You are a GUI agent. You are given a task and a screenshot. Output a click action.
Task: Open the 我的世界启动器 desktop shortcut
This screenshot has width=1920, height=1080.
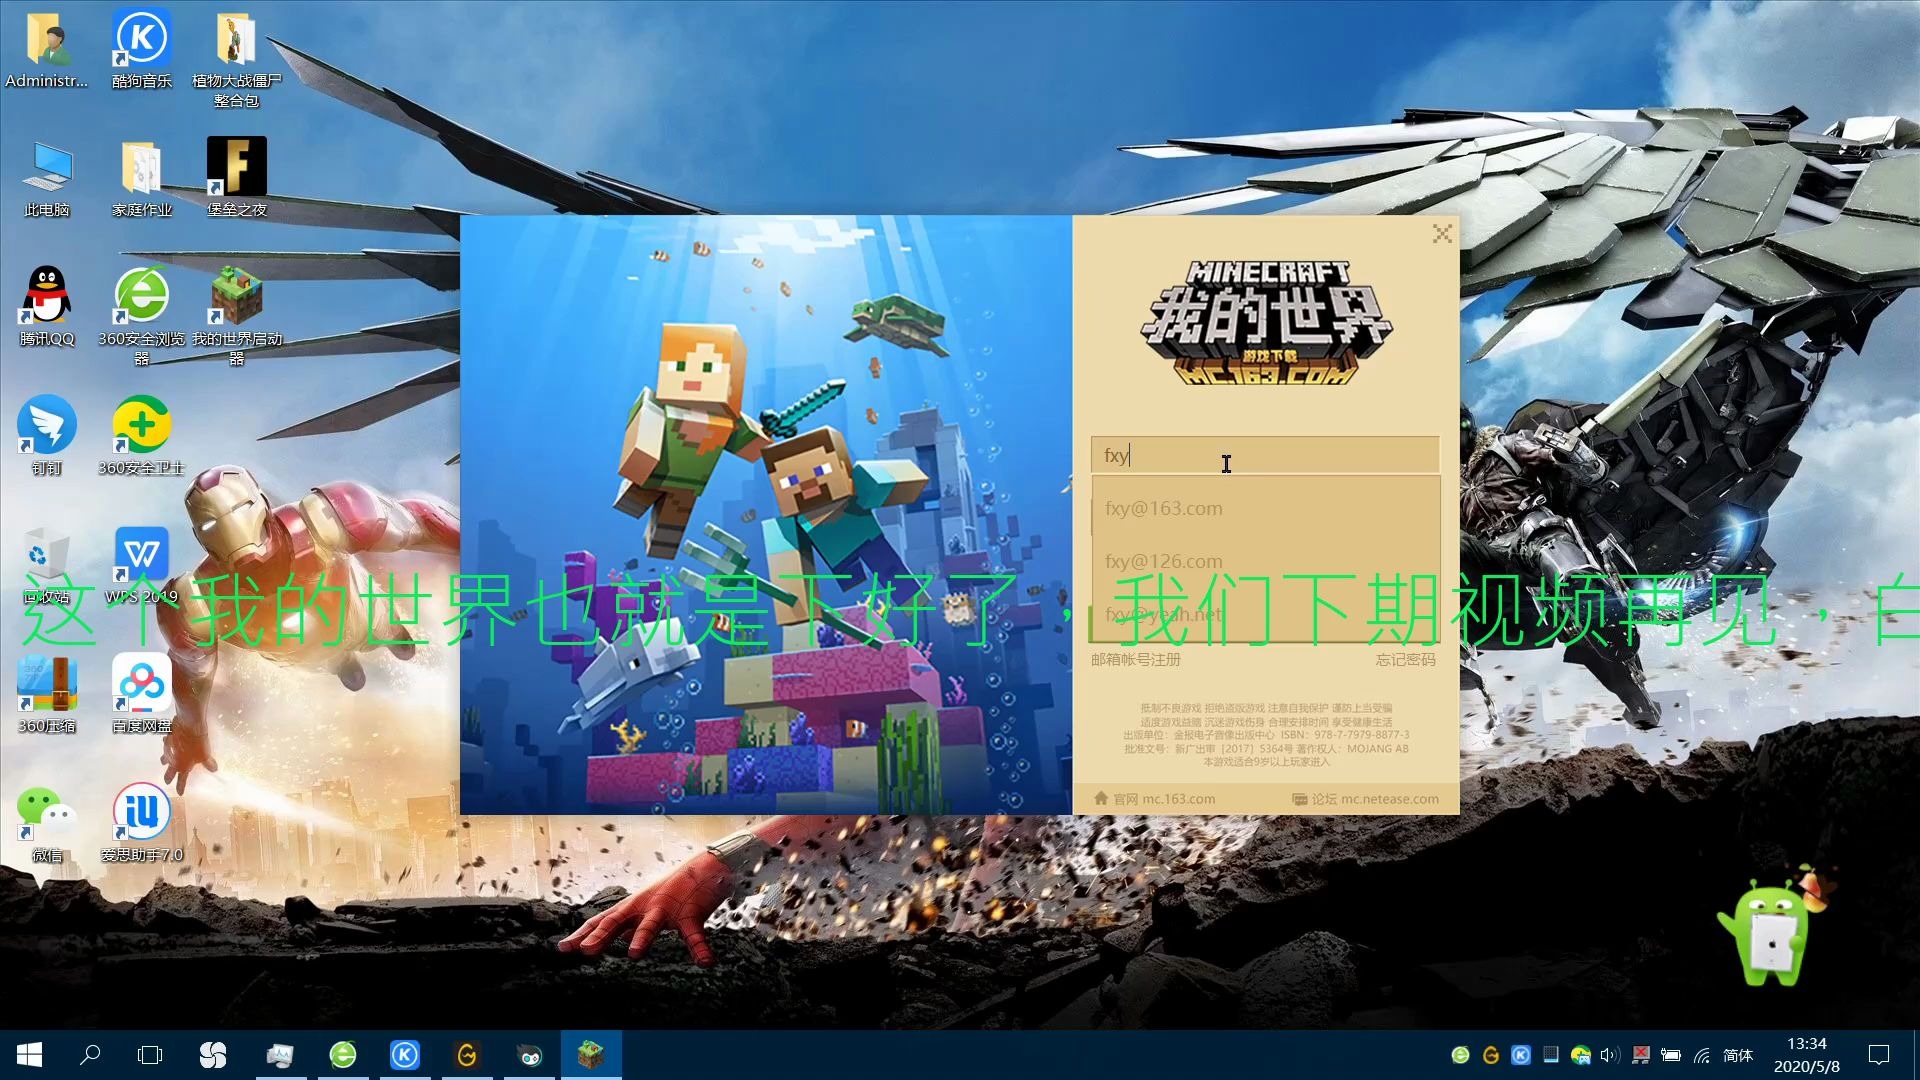point(237,316)
